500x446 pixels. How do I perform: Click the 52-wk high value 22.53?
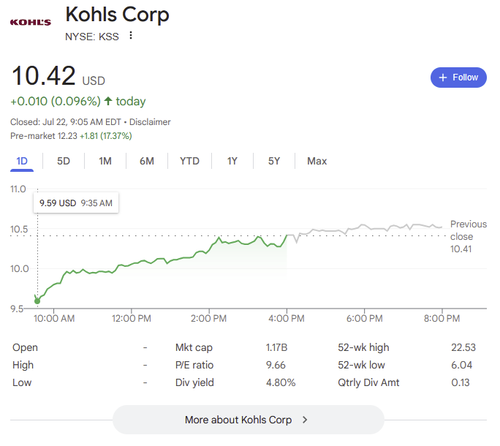tap(463, 348)
